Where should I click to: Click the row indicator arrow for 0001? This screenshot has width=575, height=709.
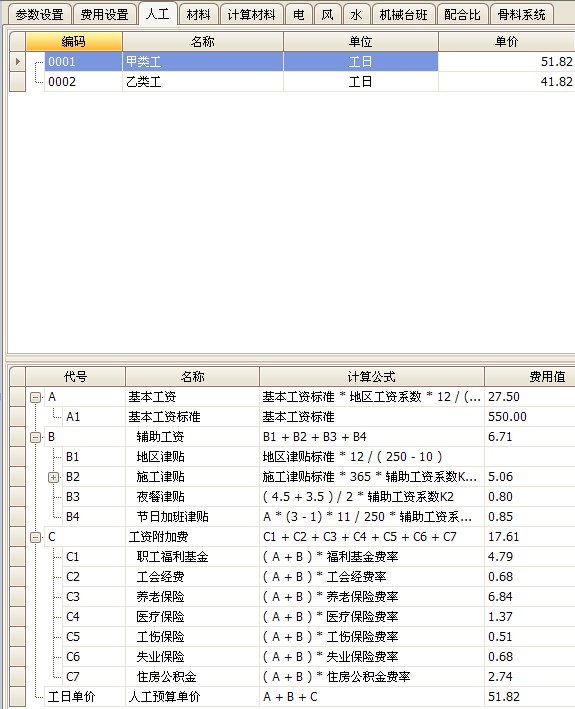tap(18, 61)
